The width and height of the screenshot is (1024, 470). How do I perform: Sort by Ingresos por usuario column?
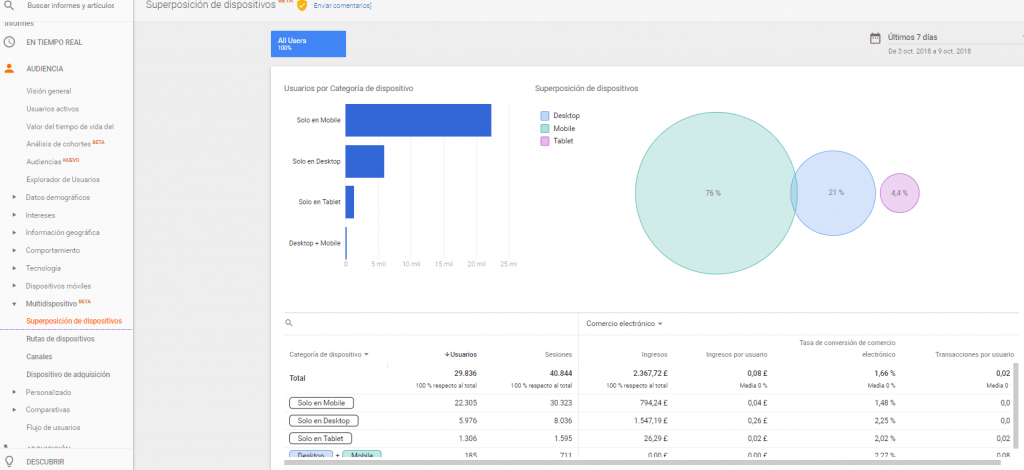[x=737, y=354]
